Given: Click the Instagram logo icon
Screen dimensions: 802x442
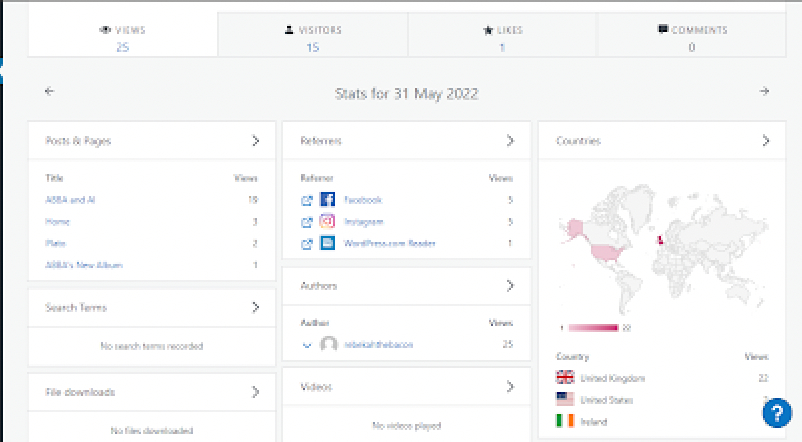Looking at the screenshot, I should pyautogui.click(x=327, y=221).
